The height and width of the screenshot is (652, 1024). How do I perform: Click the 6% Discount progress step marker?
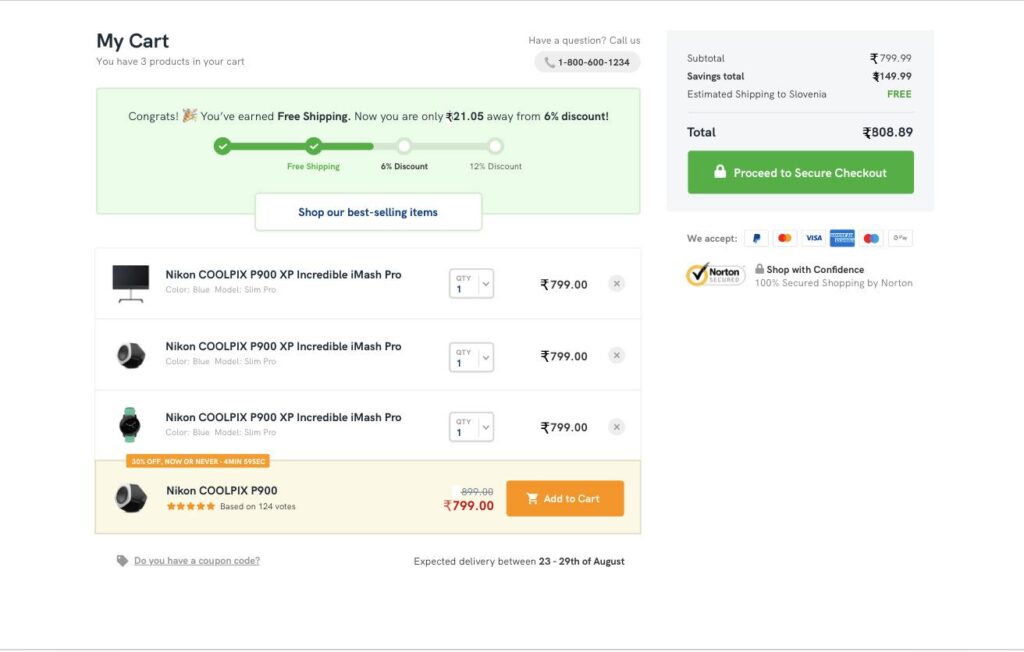coord(404,146)
